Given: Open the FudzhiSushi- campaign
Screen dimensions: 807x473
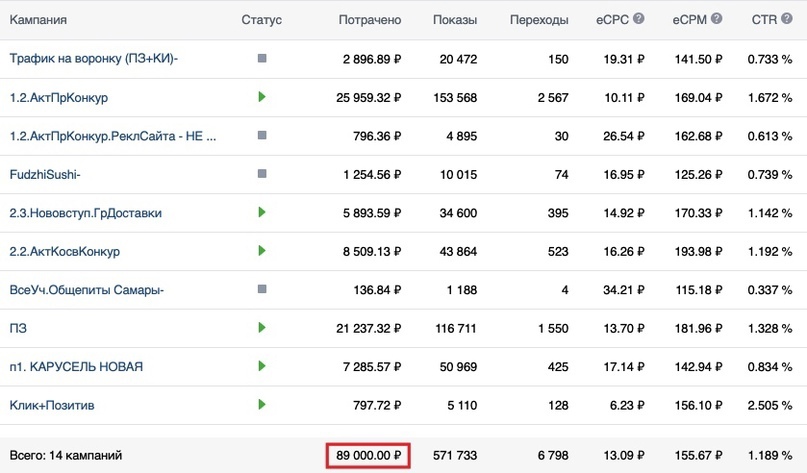Looking at the screenshot, I should (x=45, y=174).
